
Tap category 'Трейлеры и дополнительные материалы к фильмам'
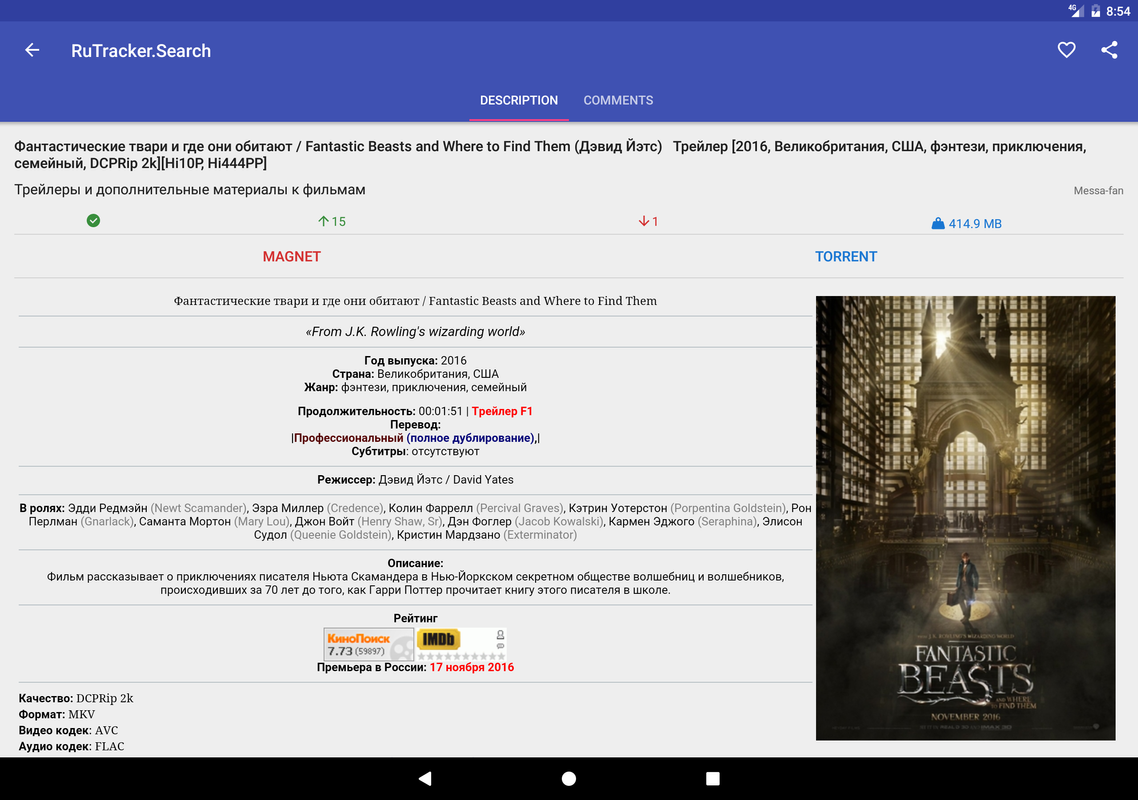click(190, 189)
